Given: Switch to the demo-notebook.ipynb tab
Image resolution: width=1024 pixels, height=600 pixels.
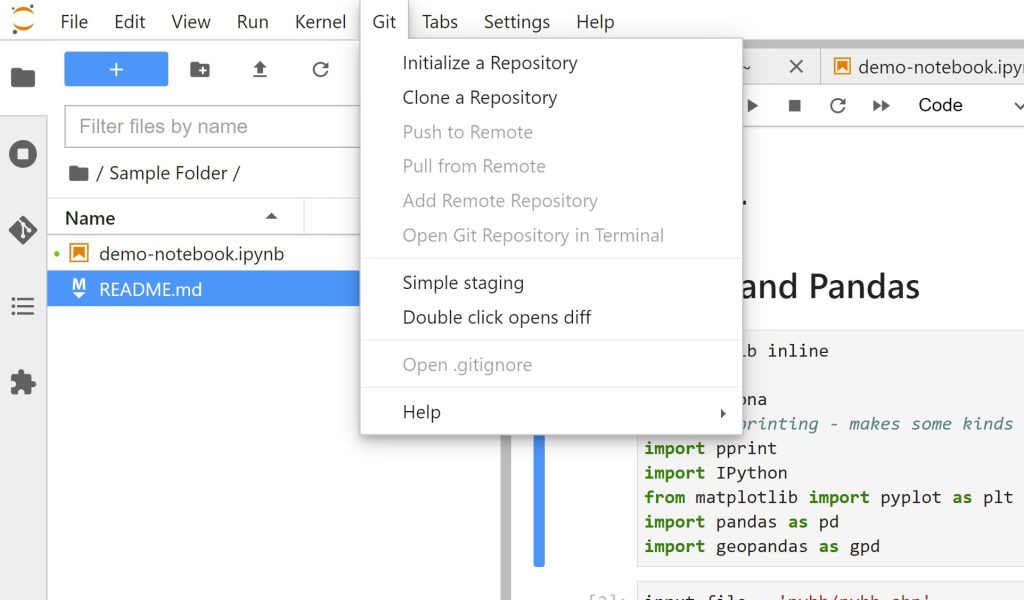Looking at the screenshot, I should (930, 66).
